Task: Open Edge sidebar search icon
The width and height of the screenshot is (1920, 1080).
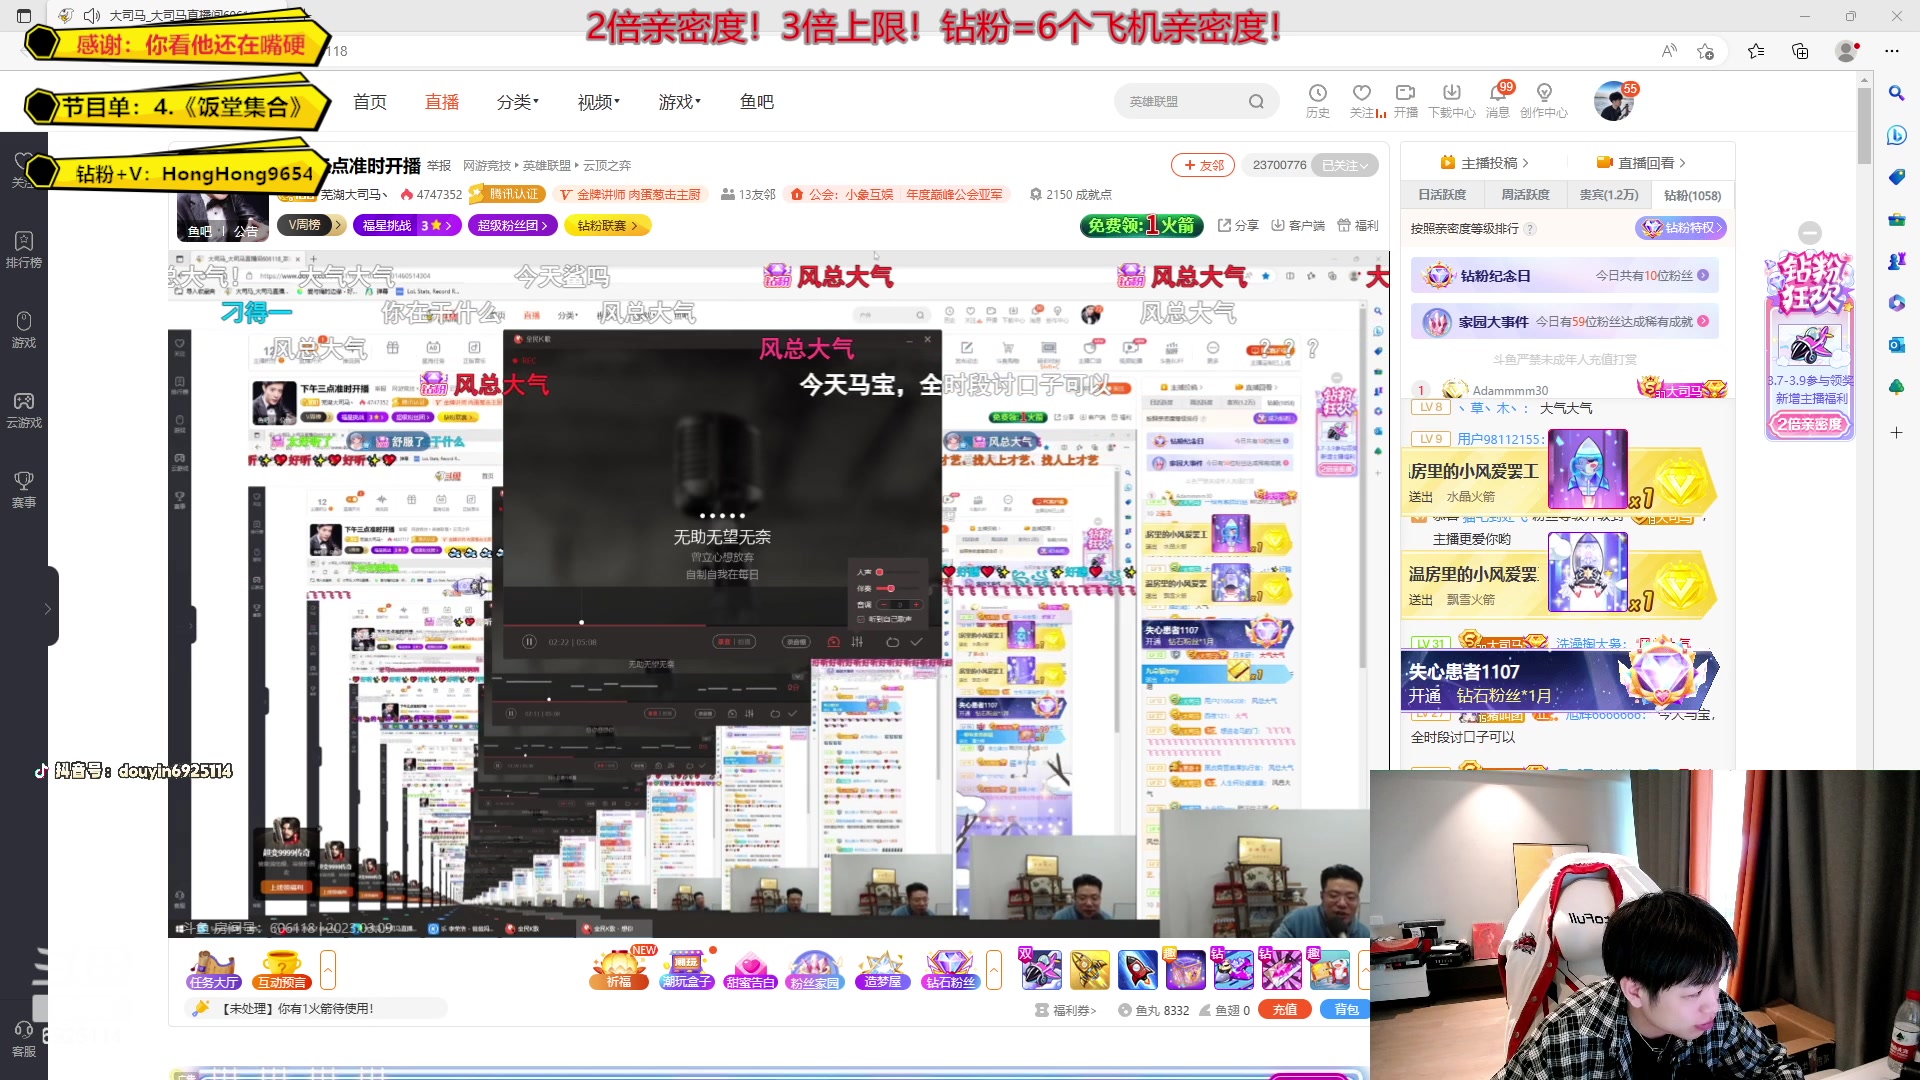Action: click(x=1896, y=93)
